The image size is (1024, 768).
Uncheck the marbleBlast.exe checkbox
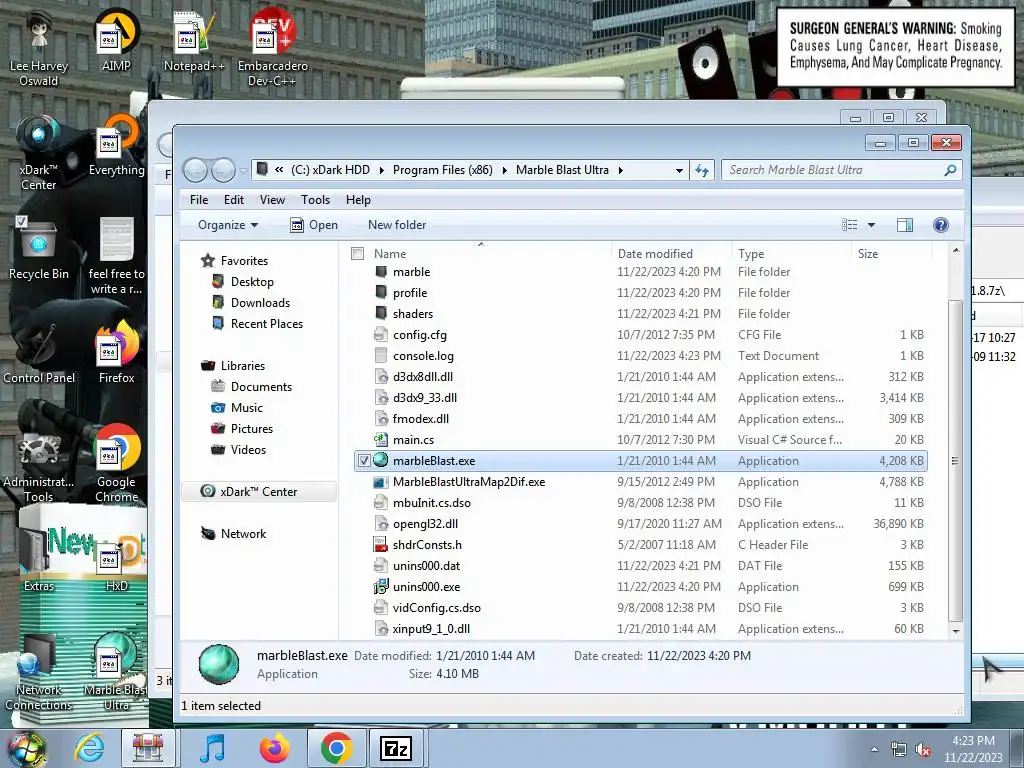(364, 461)
